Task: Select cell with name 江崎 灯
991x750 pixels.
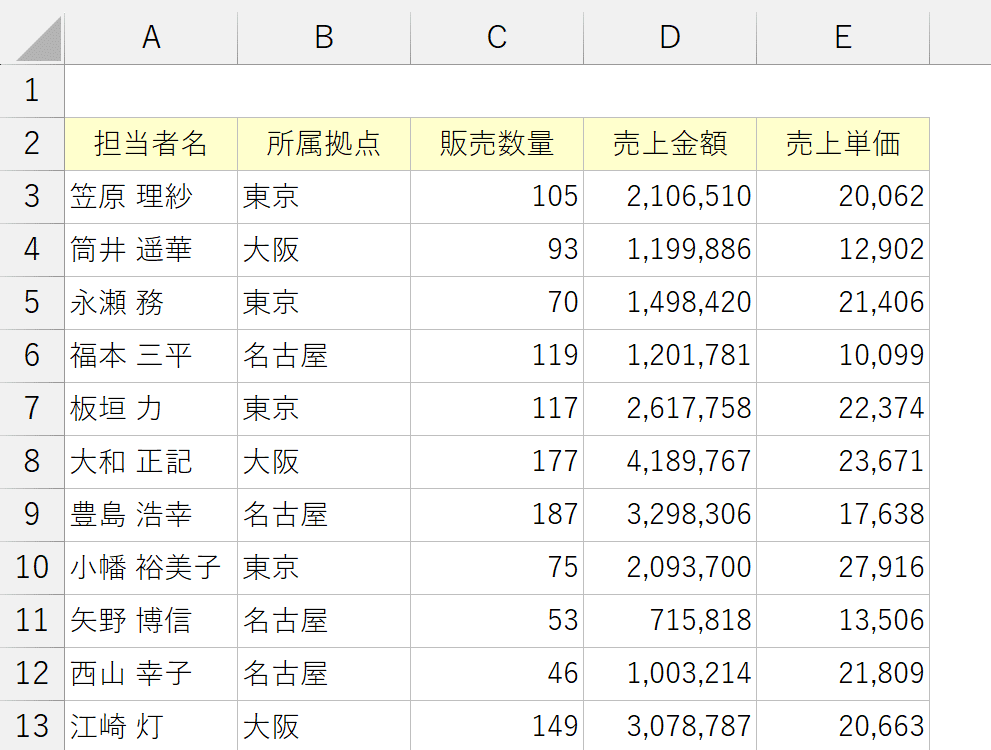Action: (151, 726)
